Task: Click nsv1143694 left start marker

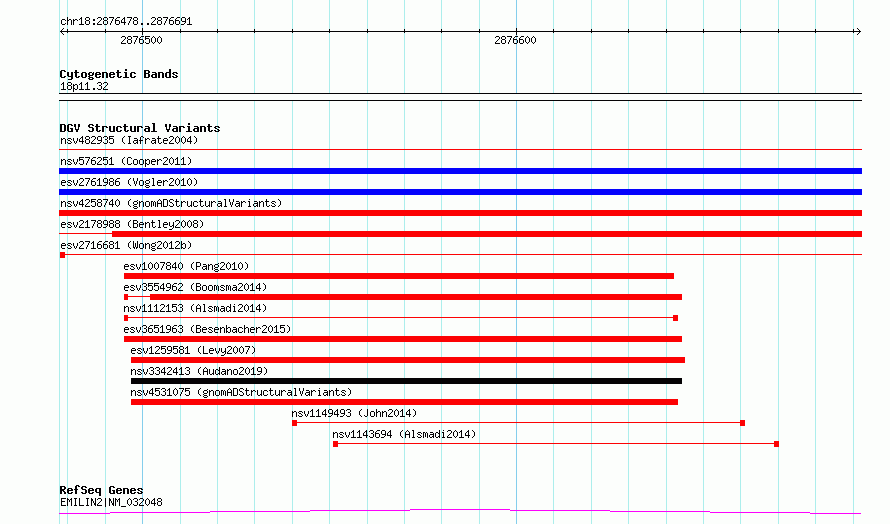Action: tap(335, 444)
